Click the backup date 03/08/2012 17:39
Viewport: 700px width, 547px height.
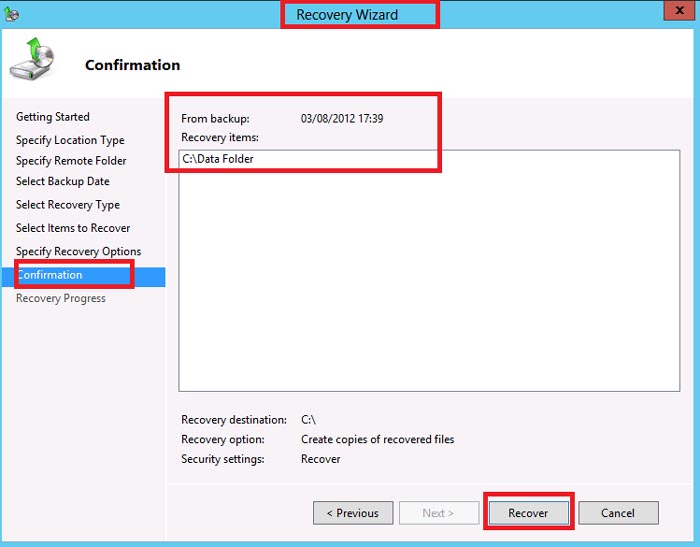pos(342,119)
